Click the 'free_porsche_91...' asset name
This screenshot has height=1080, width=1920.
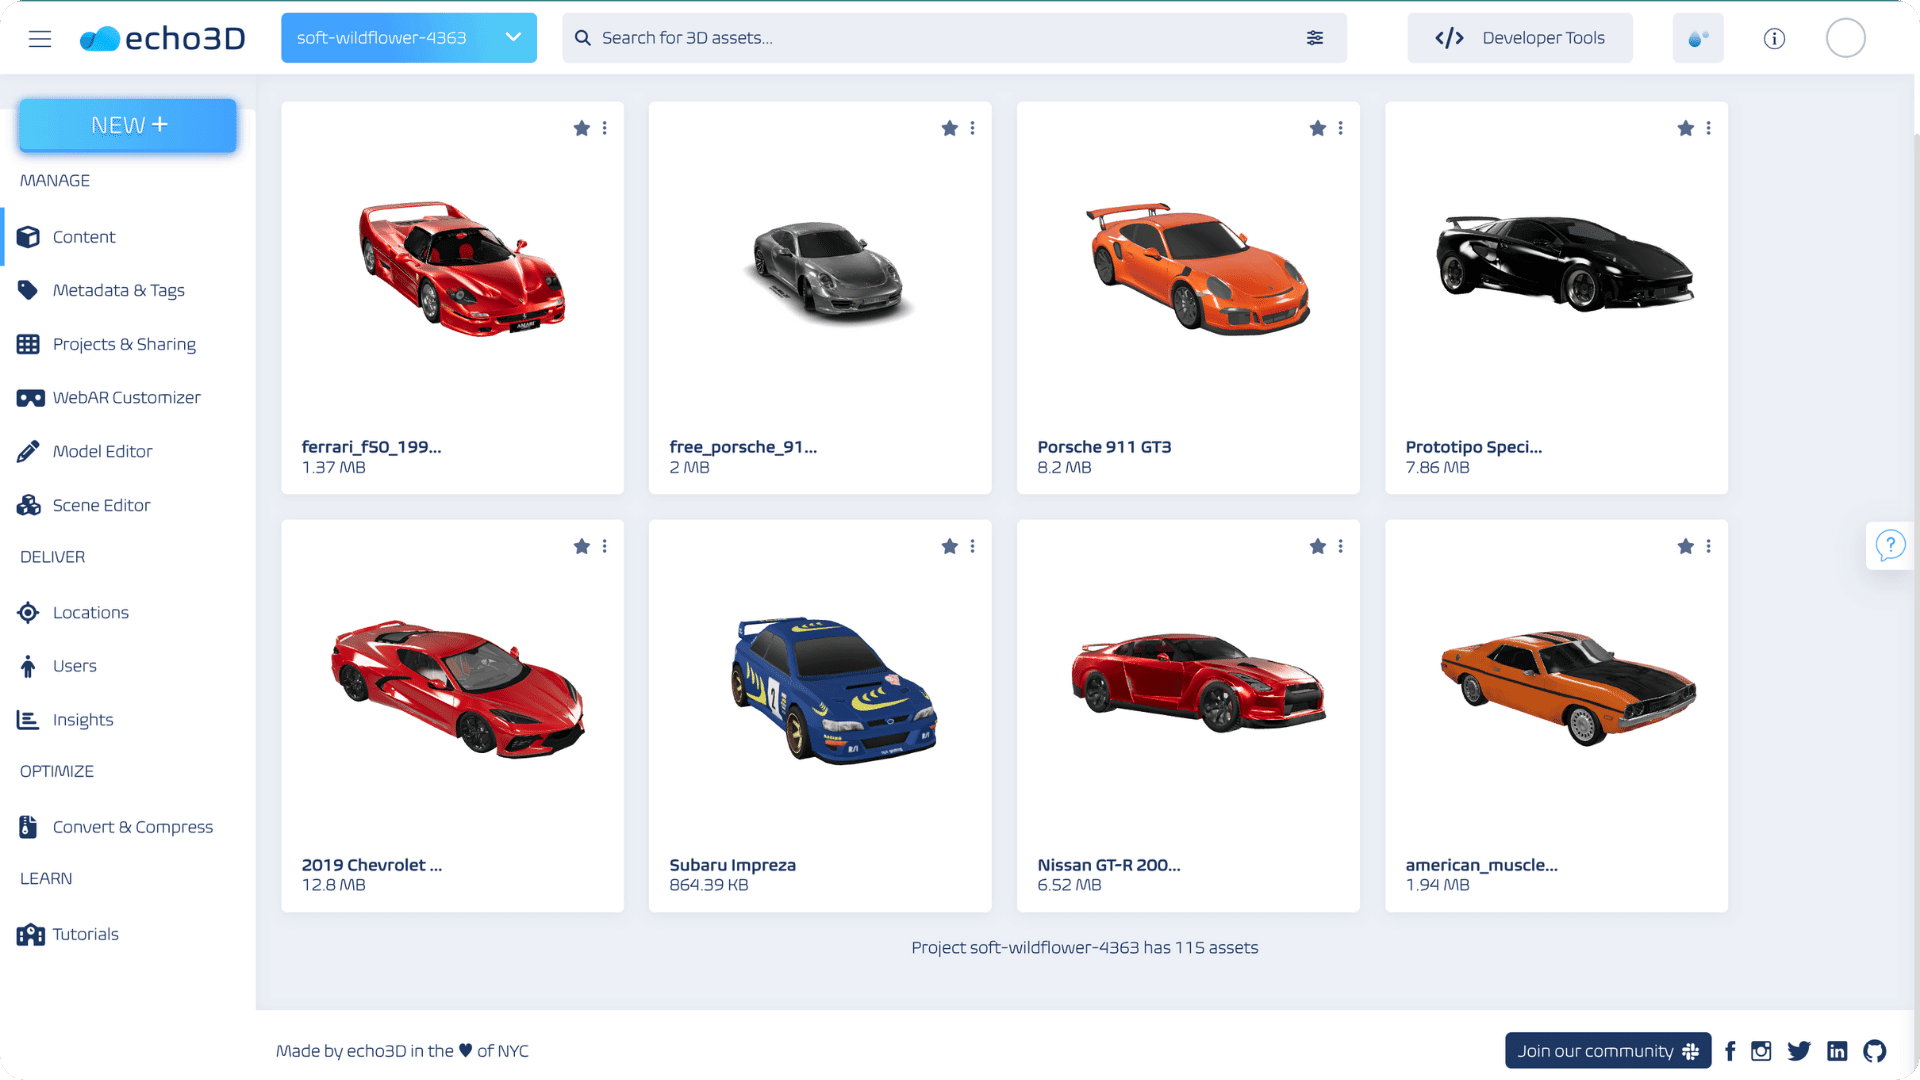[743, 447]
